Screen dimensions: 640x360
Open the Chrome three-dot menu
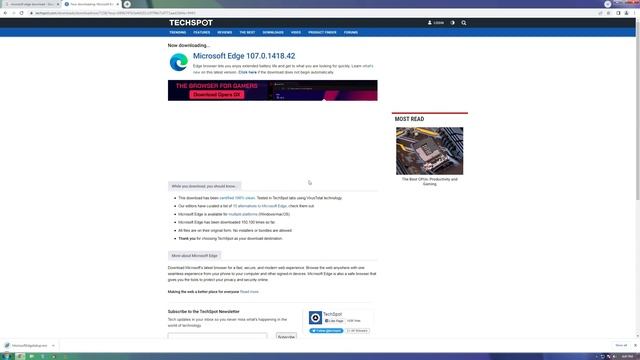click(x=634, y=13)
